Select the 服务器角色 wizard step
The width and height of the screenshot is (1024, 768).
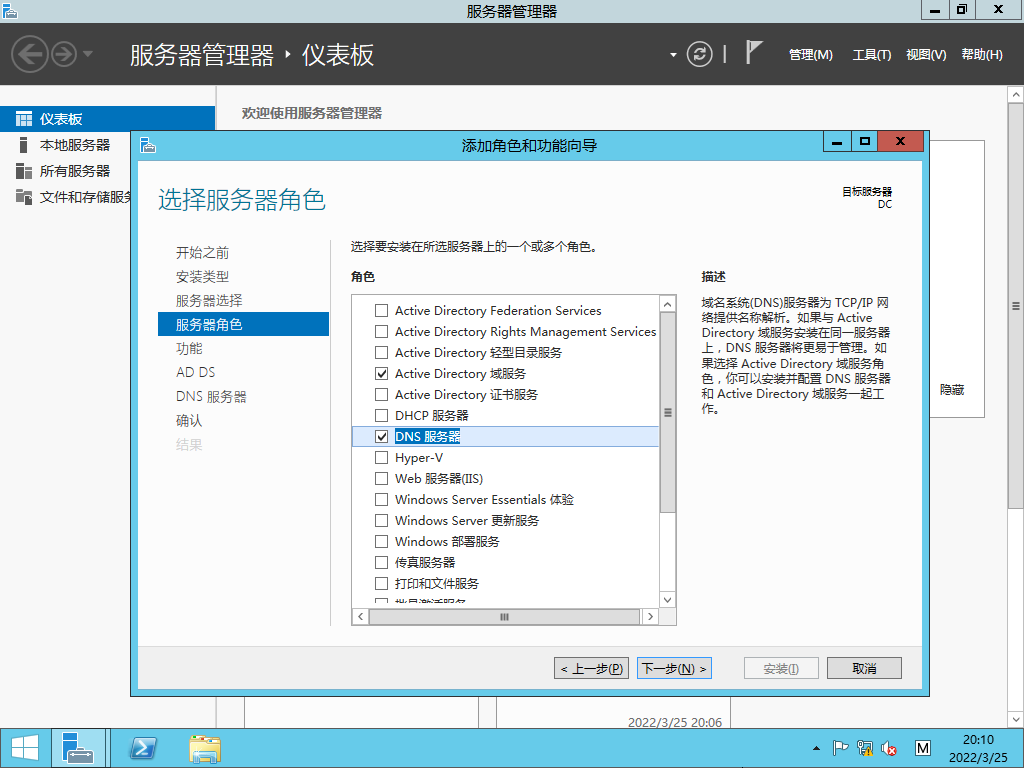(243, 325)
